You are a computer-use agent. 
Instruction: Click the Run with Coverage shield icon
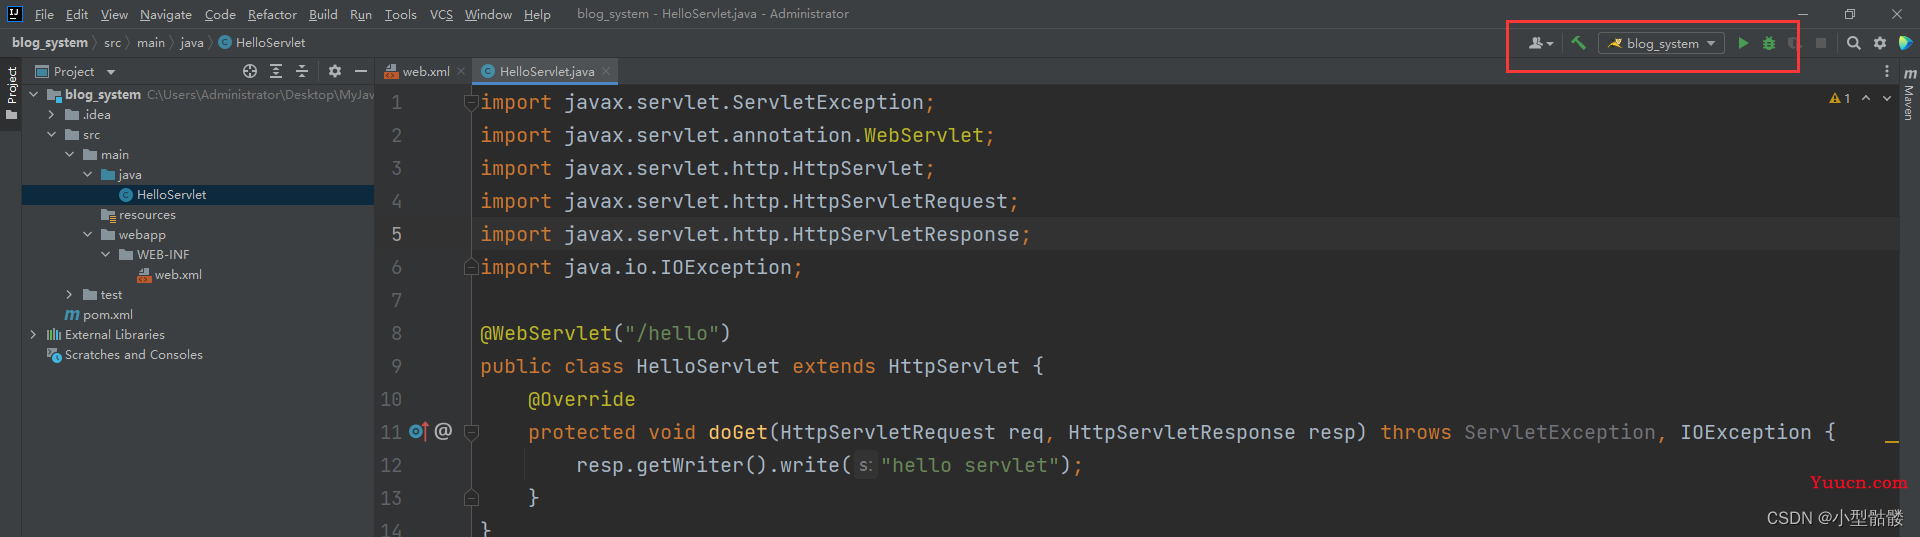(1793, 43)
